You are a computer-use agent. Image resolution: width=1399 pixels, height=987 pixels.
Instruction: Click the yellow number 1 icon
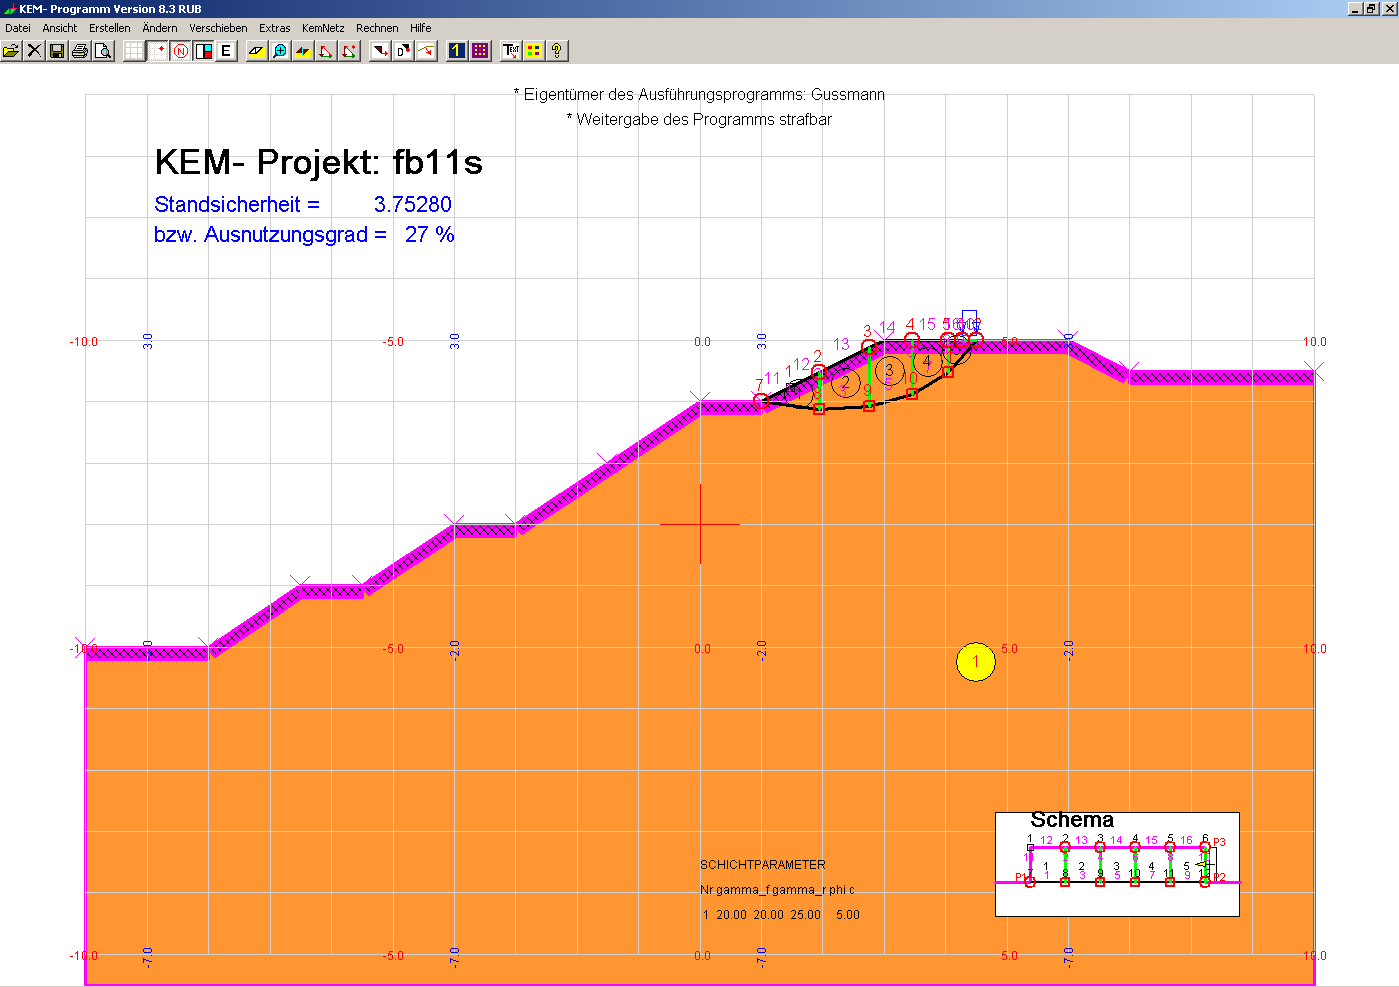click(x=457, y=50)
